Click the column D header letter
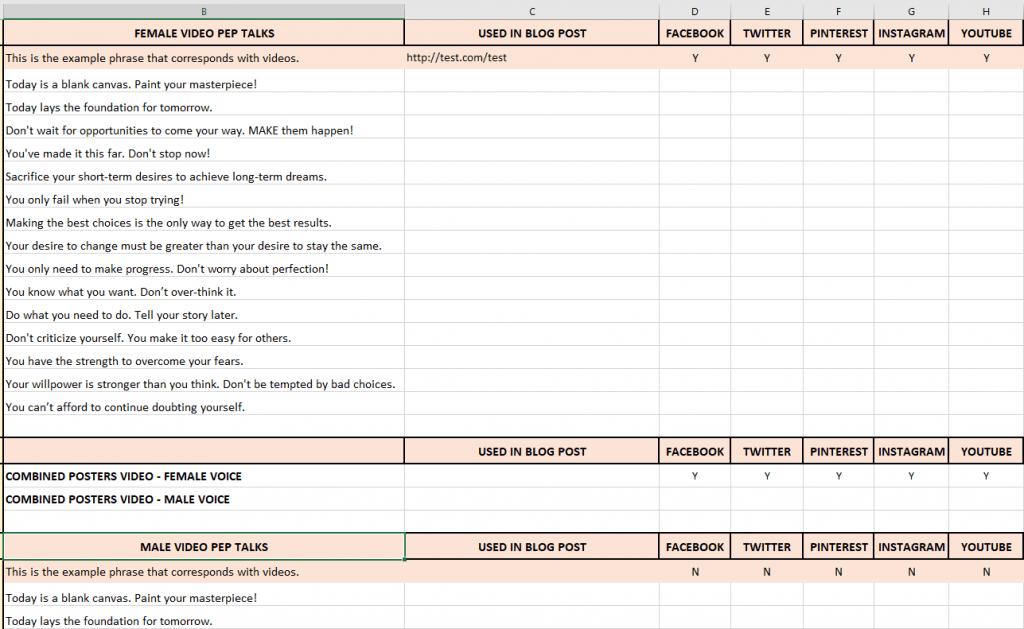The image size is (1024, 629). click(695, 11)
